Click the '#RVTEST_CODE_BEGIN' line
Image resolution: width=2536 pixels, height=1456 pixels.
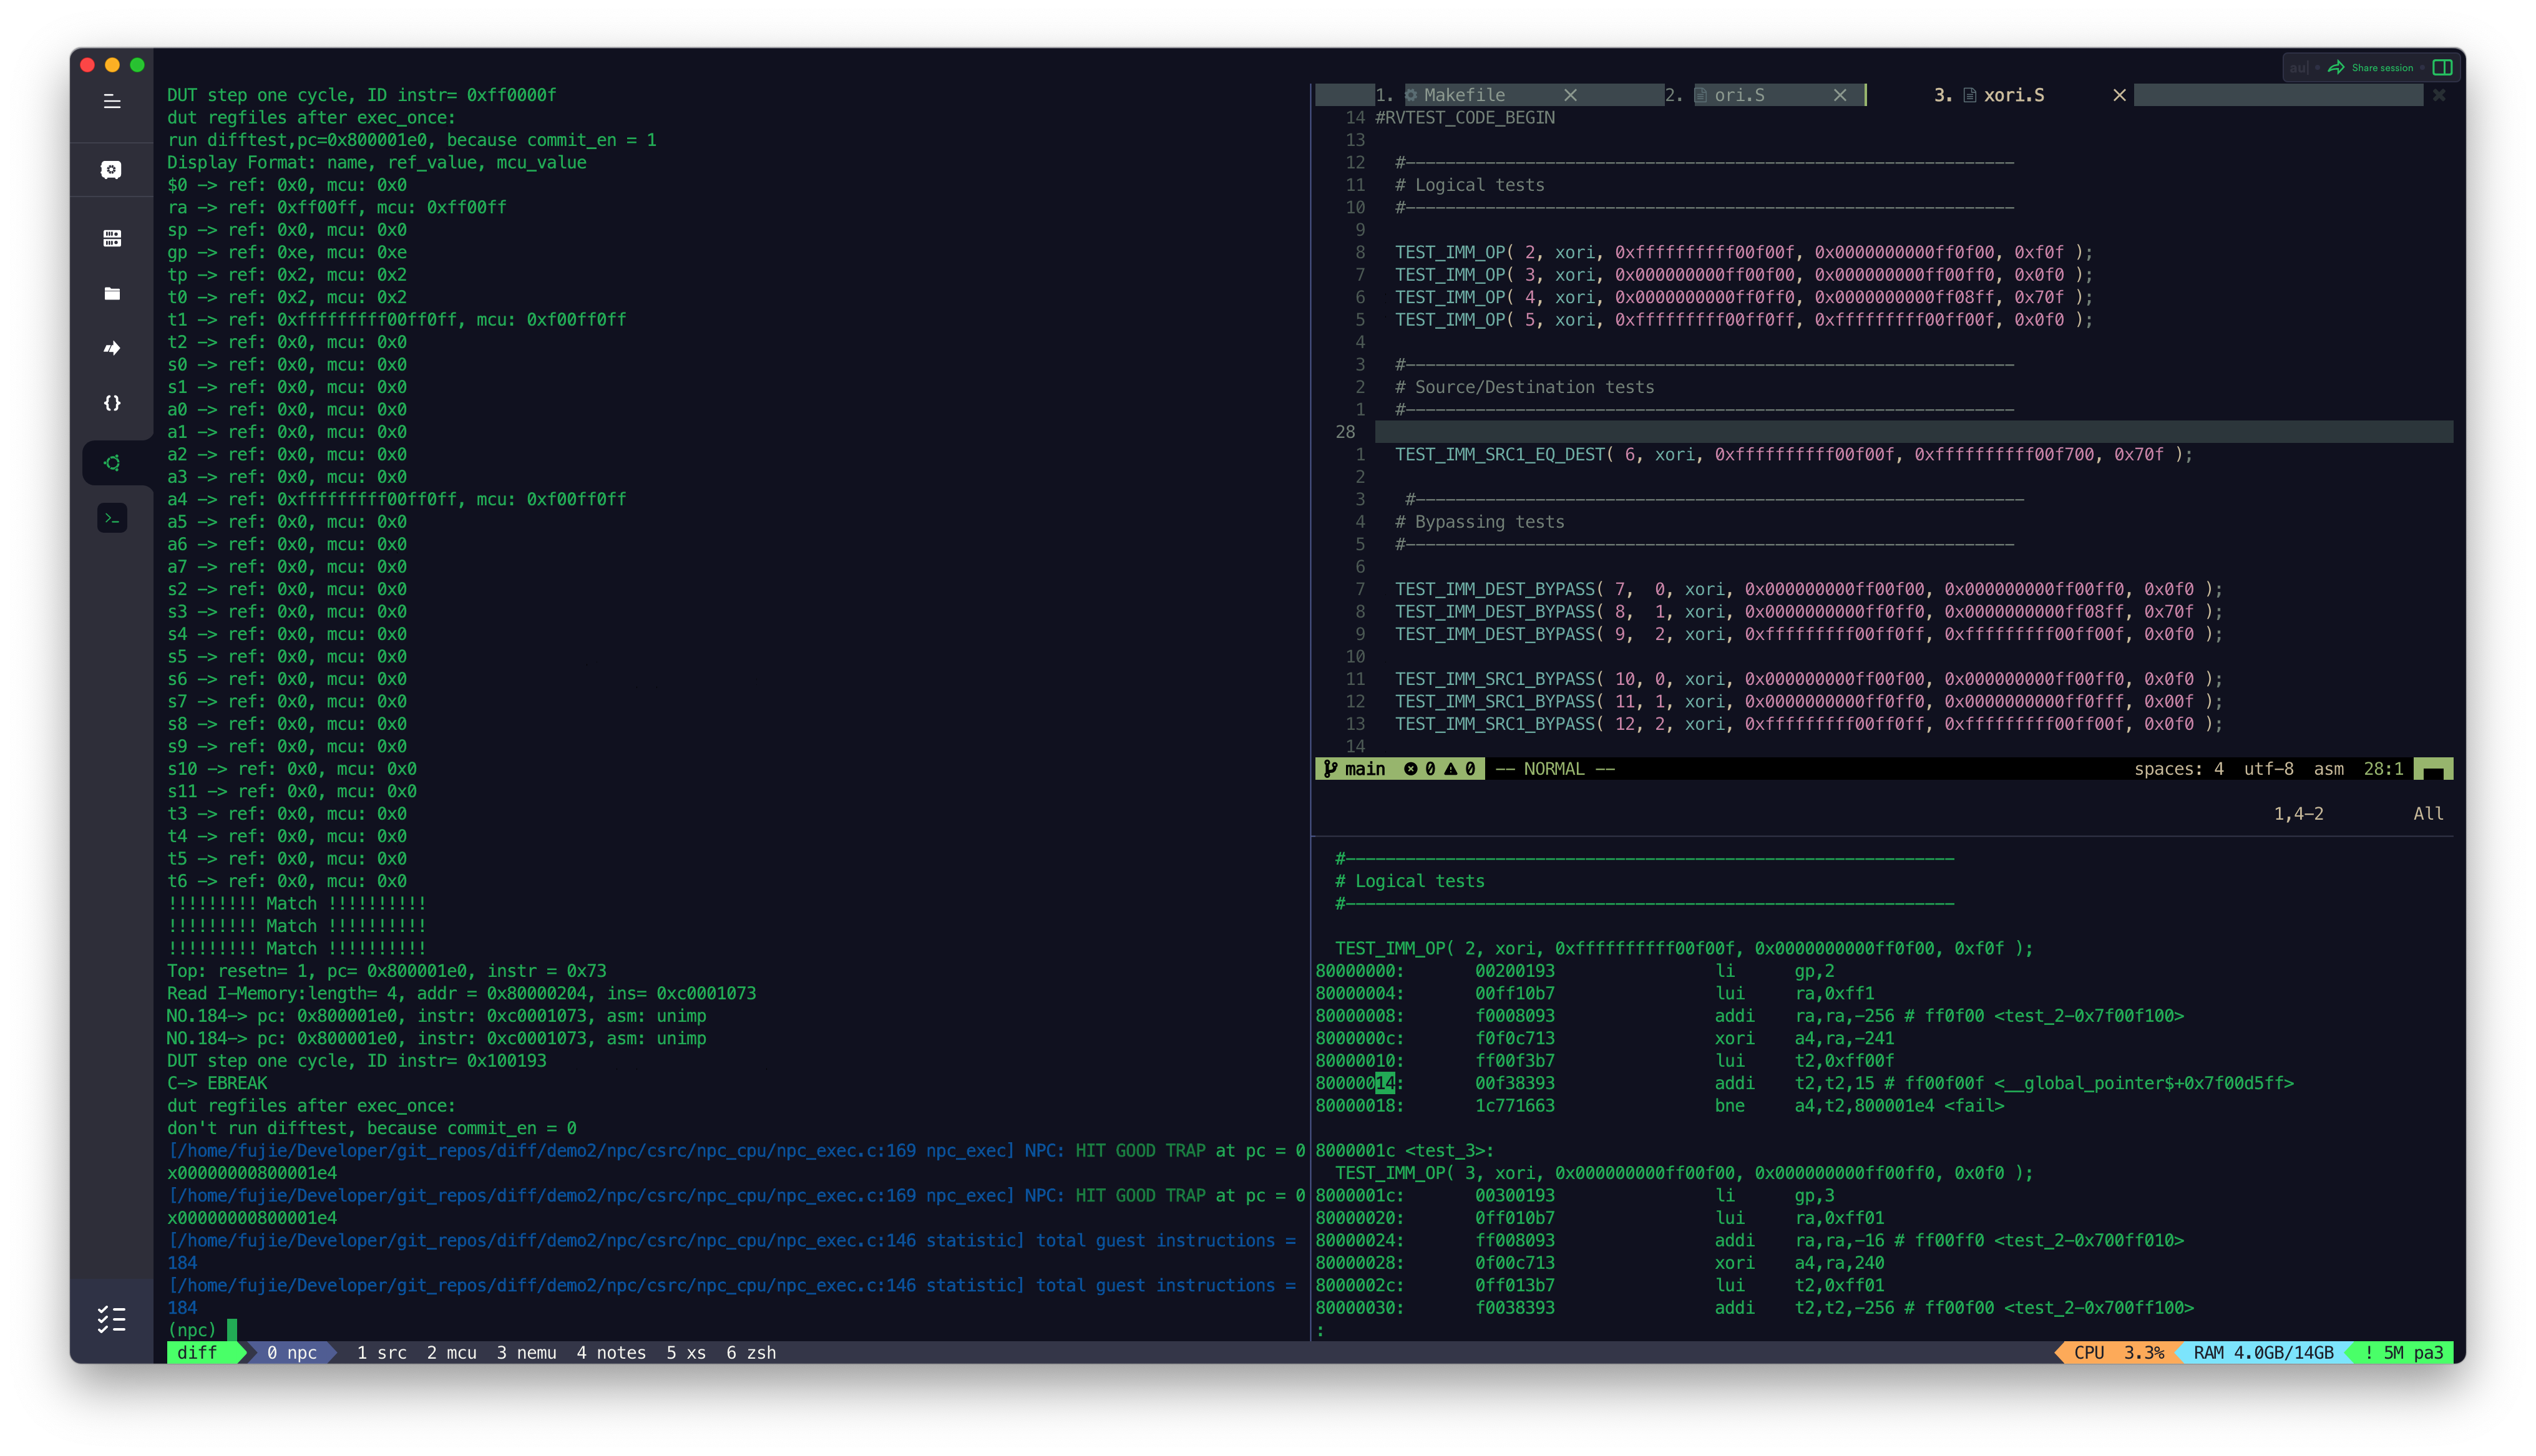coord(1465,117)
